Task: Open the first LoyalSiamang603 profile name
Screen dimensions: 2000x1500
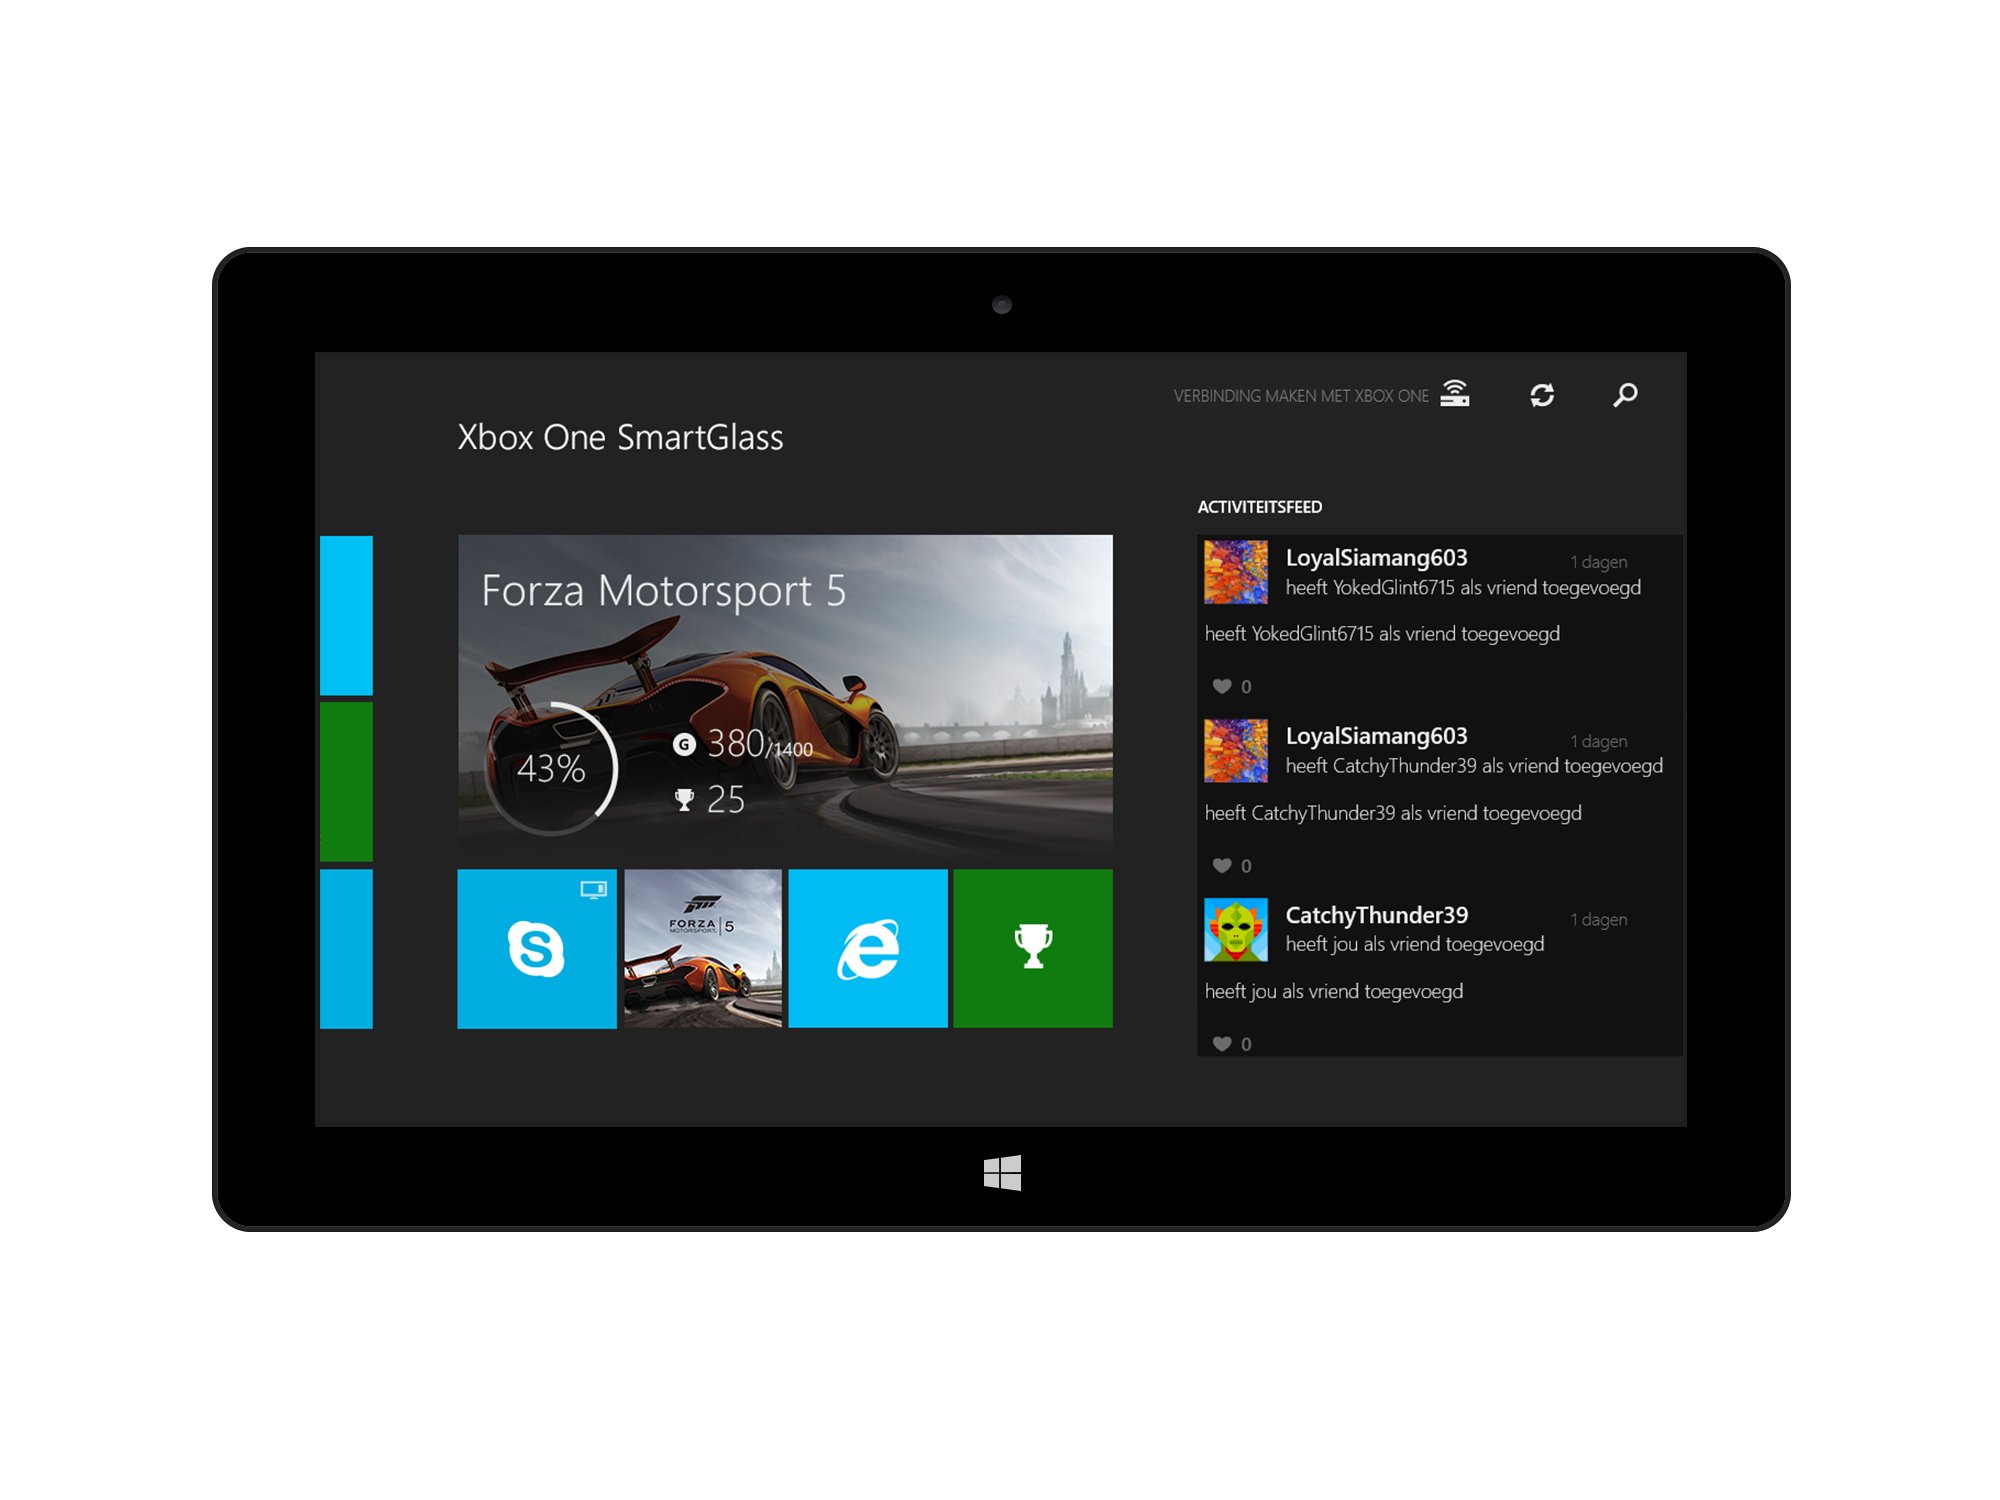Action: coord(1376,558)
